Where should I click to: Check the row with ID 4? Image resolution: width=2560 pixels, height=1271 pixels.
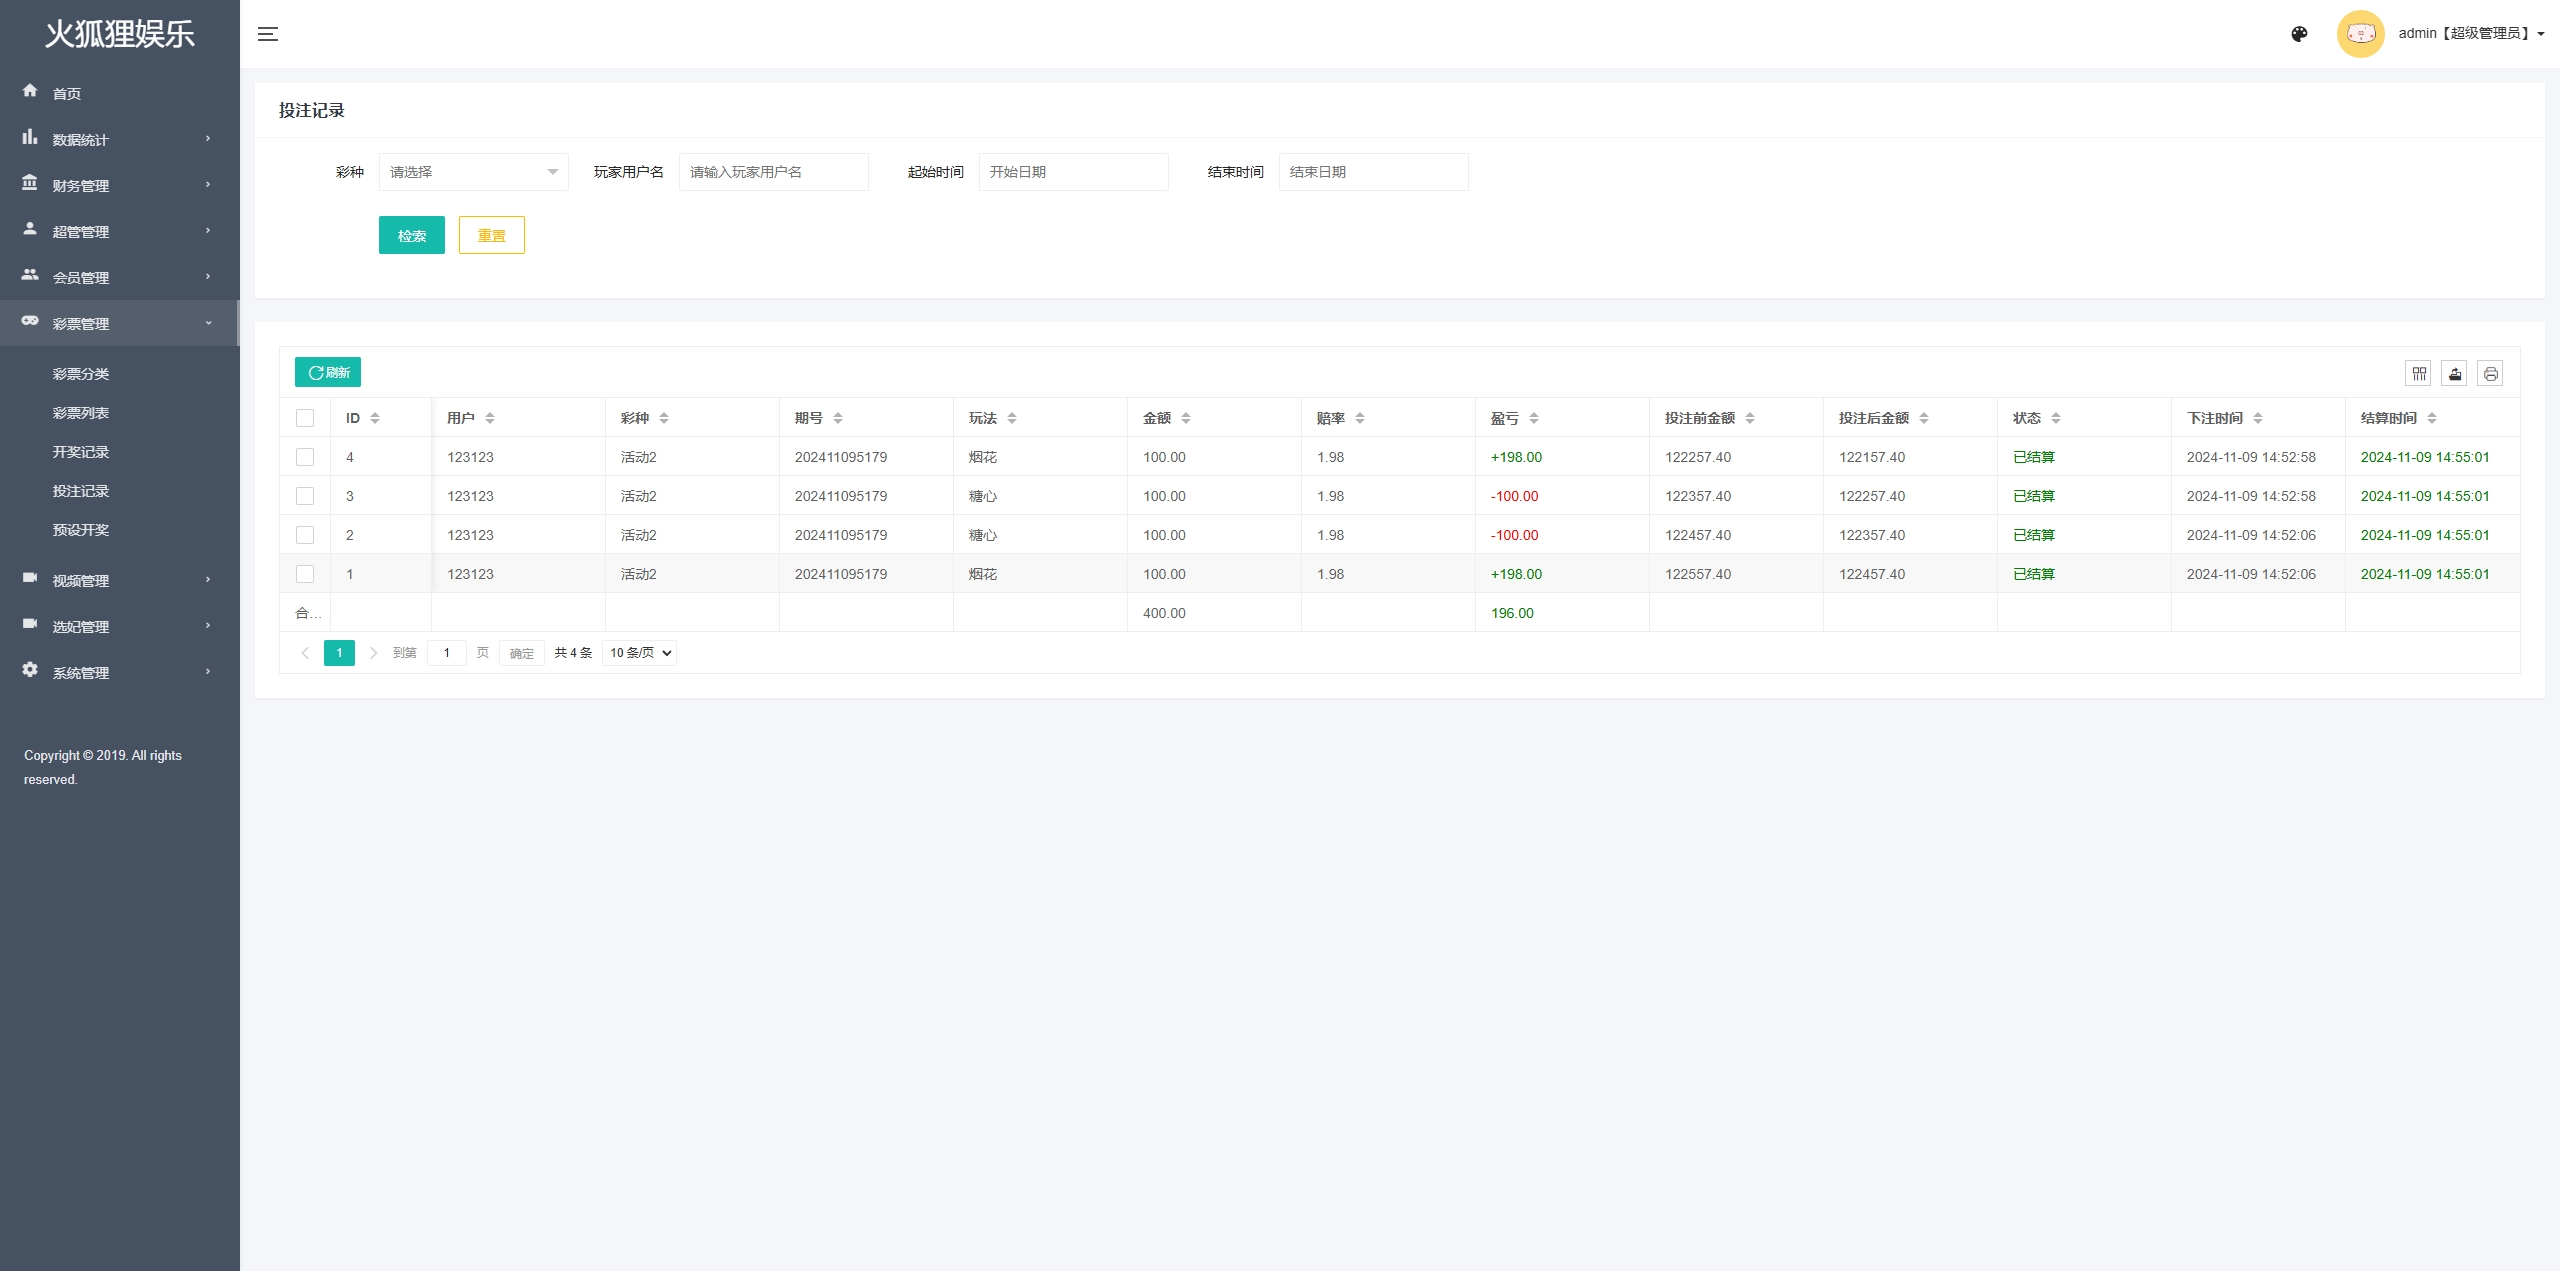coord(305,457)
